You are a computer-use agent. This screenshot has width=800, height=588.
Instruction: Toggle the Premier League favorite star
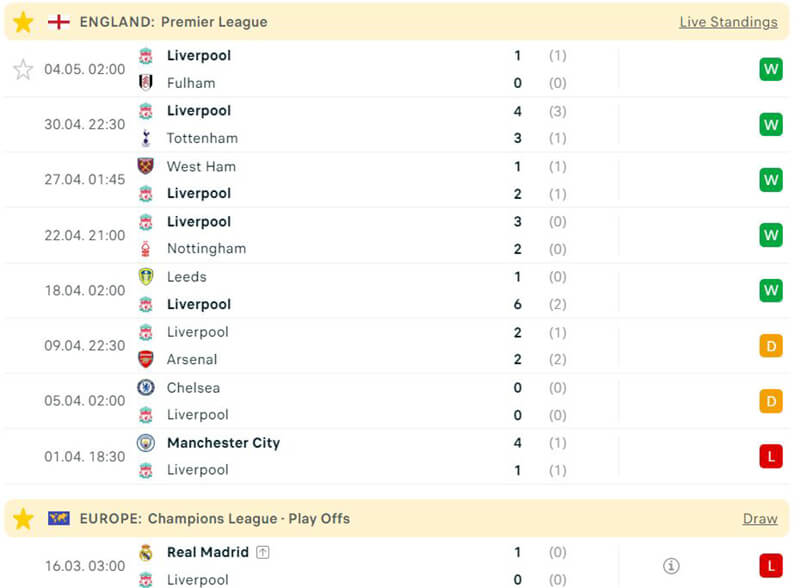point(23,22)
